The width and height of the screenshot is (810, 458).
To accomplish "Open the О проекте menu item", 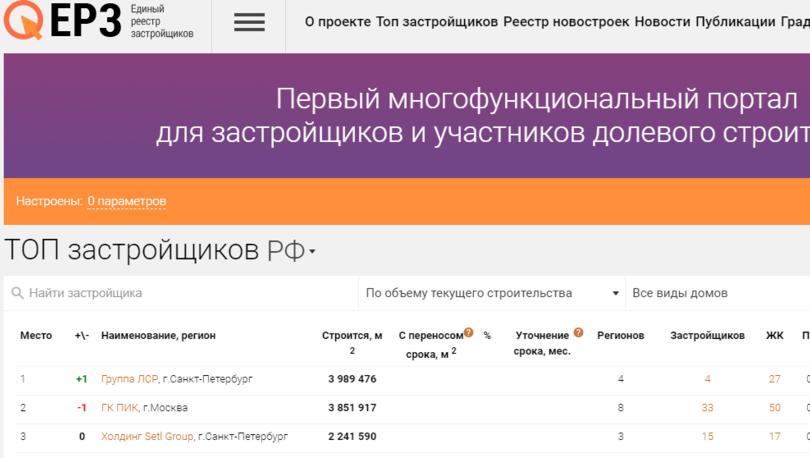I will tap(337, 22).
